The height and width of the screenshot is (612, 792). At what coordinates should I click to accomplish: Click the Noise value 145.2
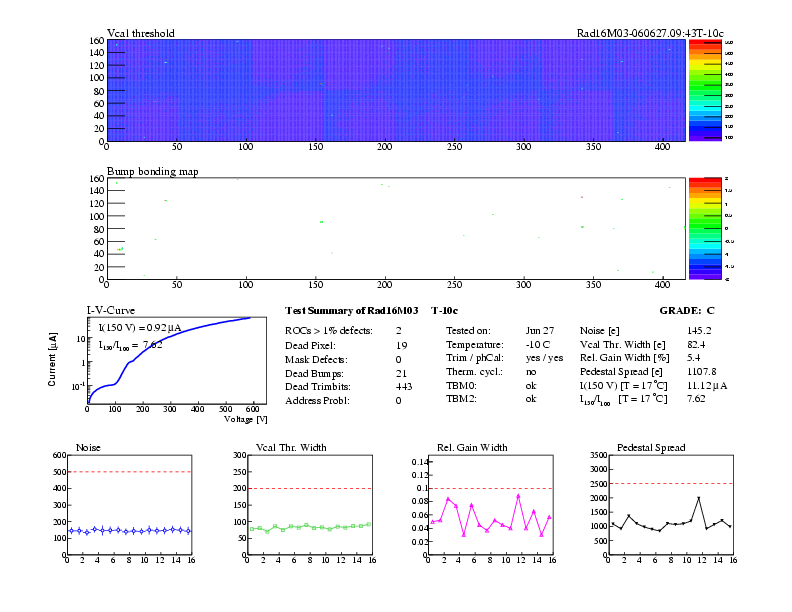point(699,331)
